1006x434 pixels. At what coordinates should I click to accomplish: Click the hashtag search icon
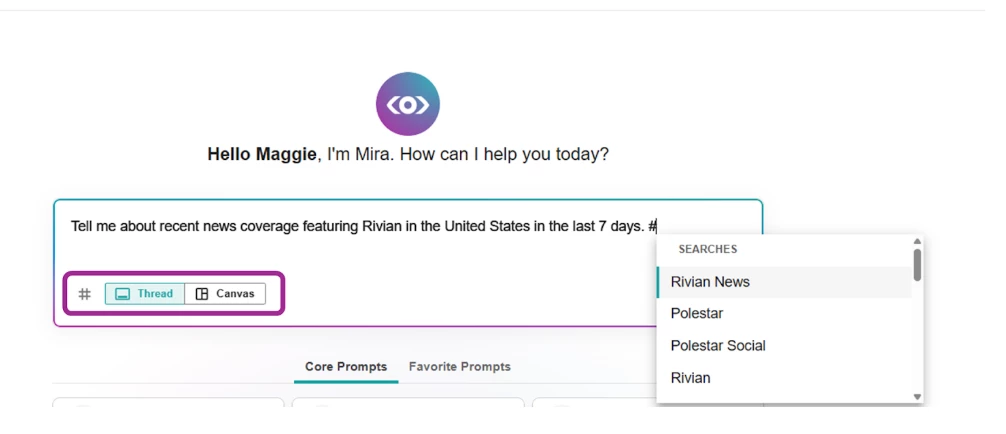[x=85, y=294]
